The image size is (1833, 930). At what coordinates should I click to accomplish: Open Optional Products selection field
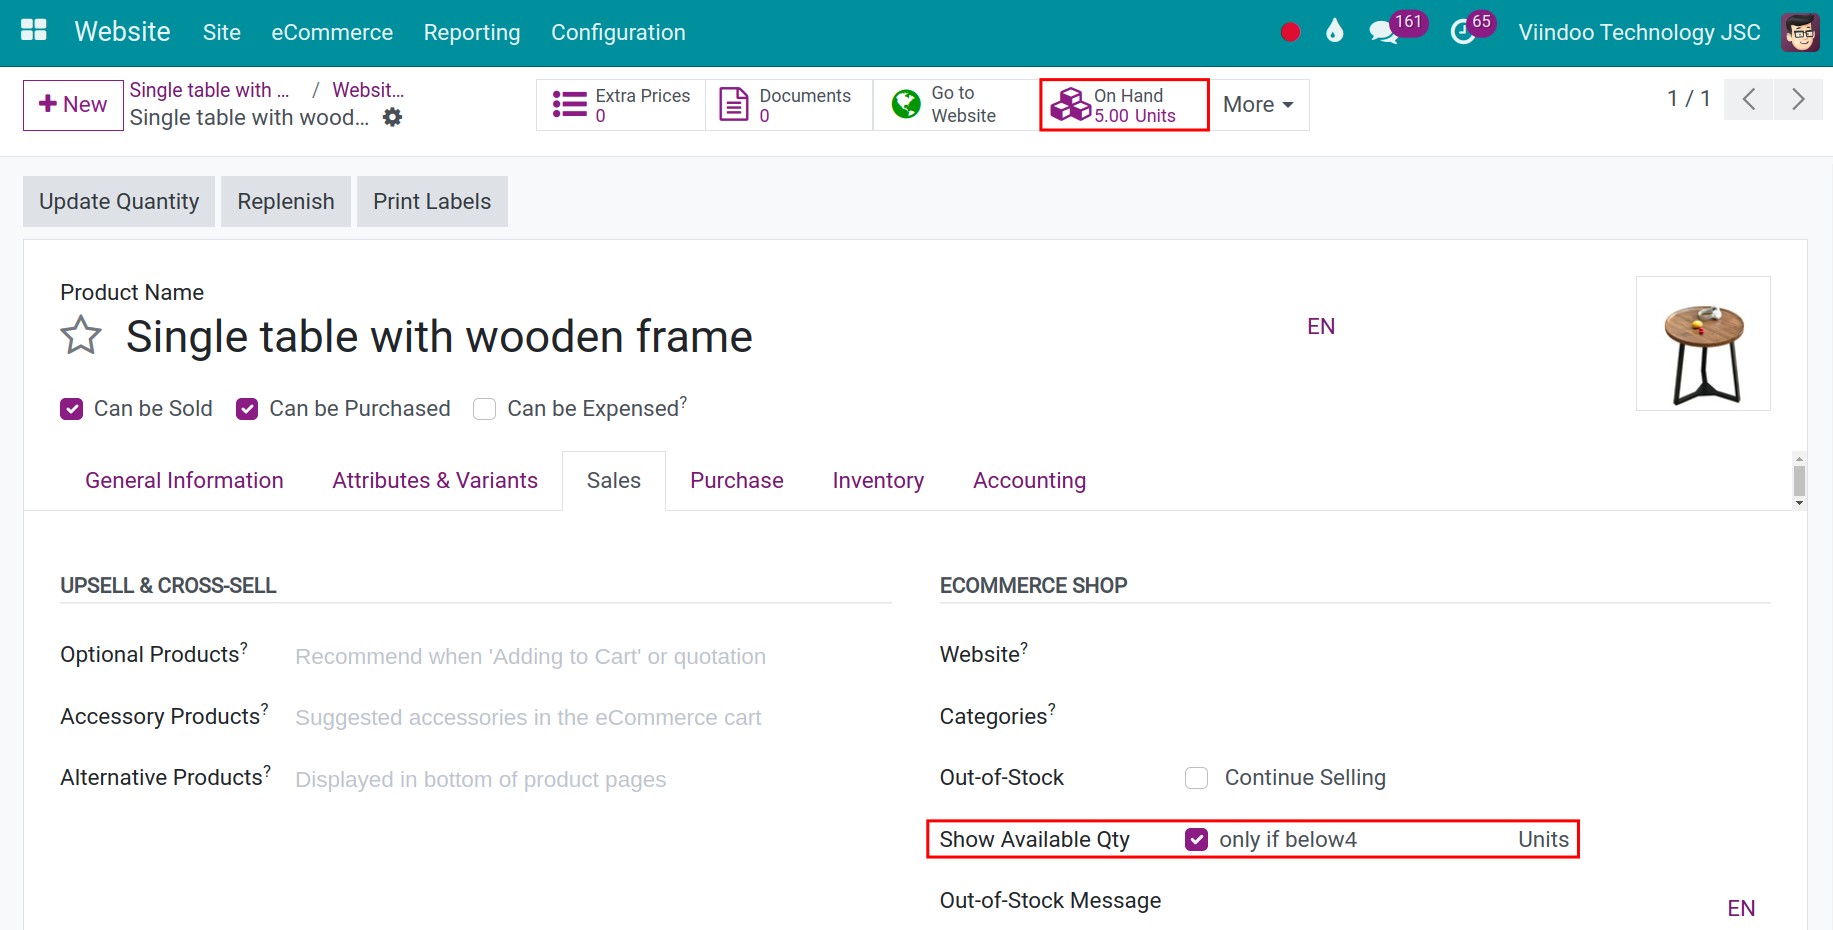[592, 656]
